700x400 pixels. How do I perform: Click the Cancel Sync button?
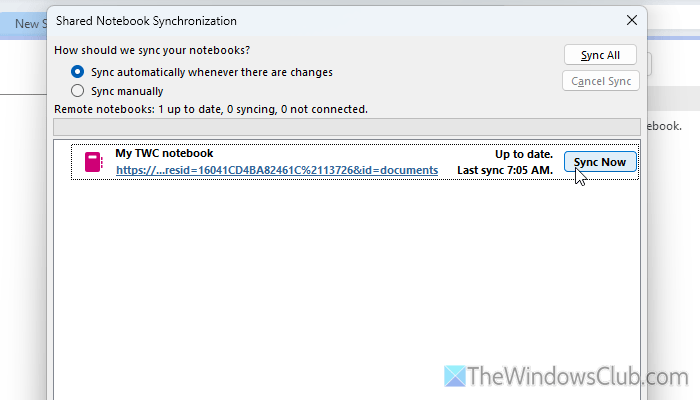point(601,81)
